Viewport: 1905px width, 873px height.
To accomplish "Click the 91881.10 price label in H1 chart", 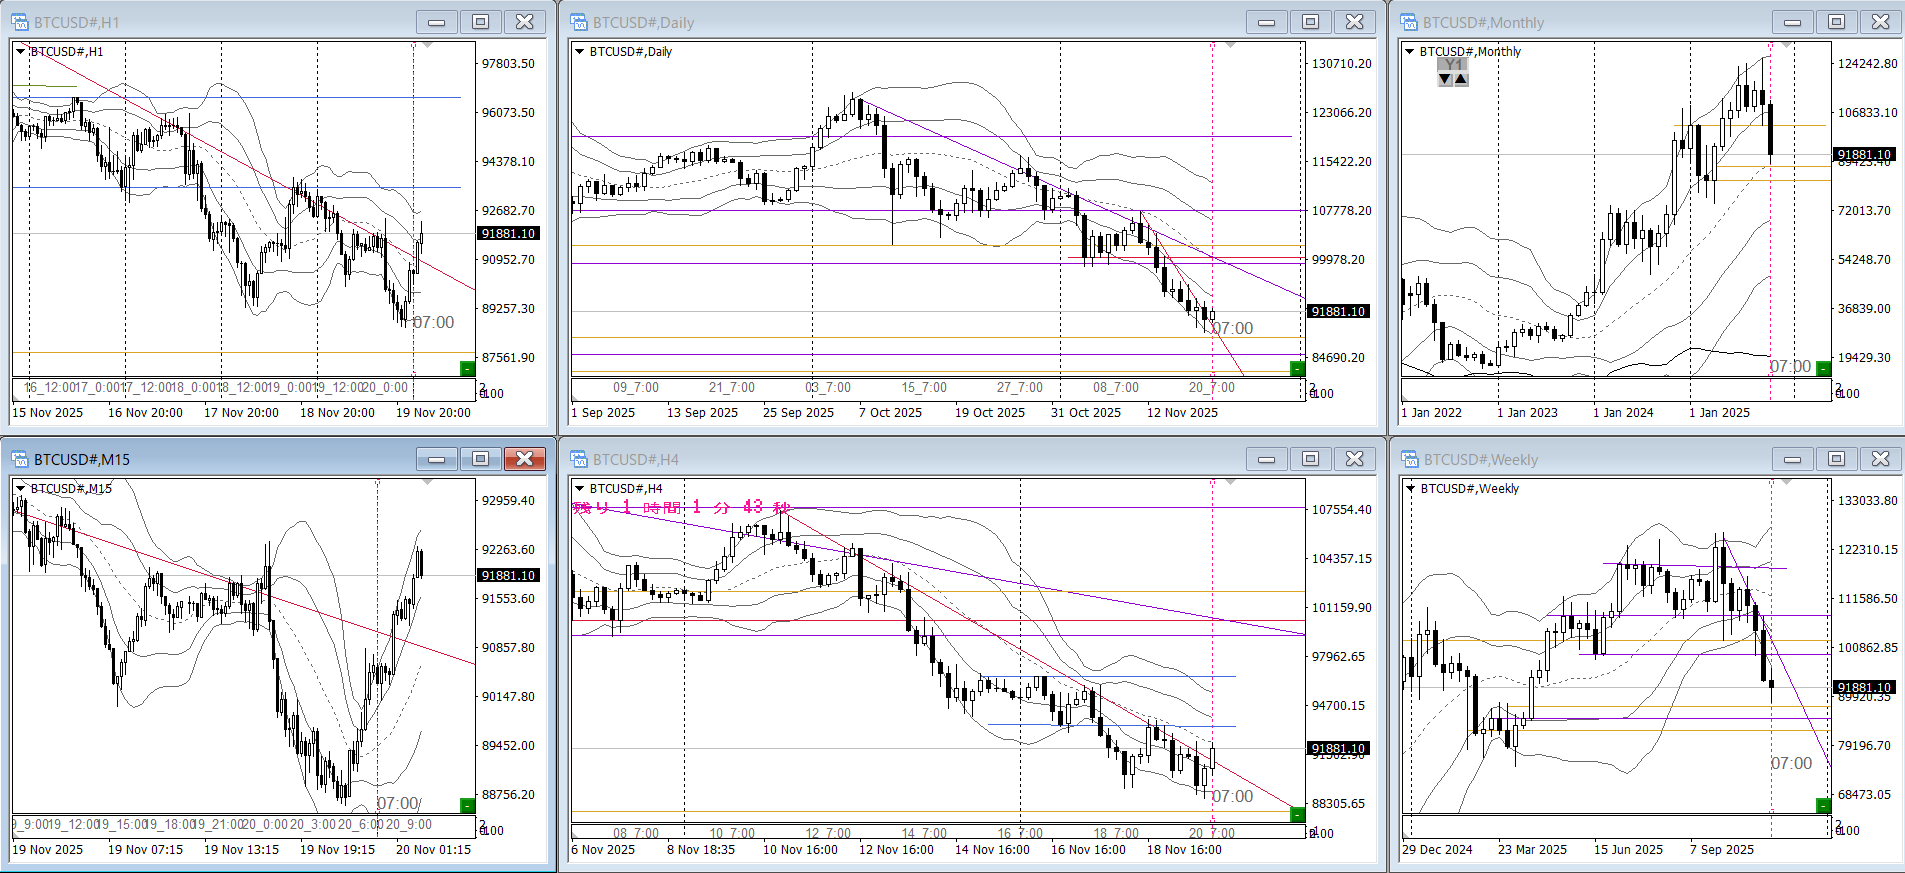I will click(x=509, y=233).
